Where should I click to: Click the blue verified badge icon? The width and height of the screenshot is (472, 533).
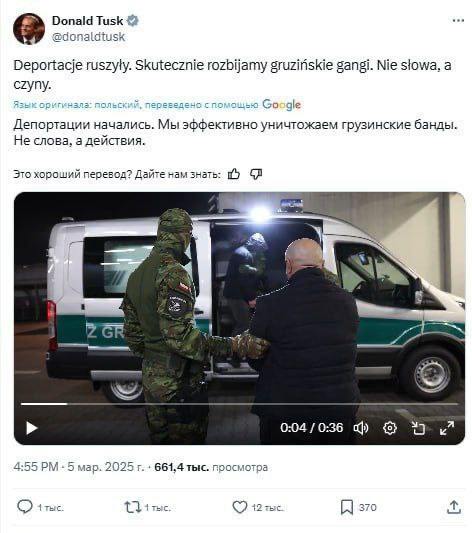click(133, 21)
